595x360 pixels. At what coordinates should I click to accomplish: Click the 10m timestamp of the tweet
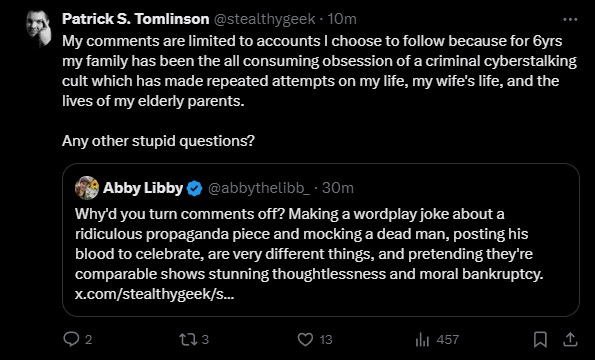point(342,19)
